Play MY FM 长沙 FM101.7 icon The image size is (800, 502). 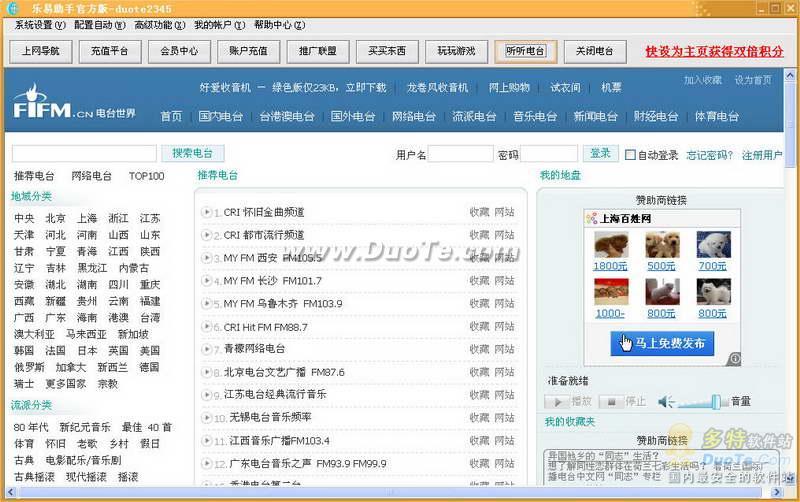207,281
